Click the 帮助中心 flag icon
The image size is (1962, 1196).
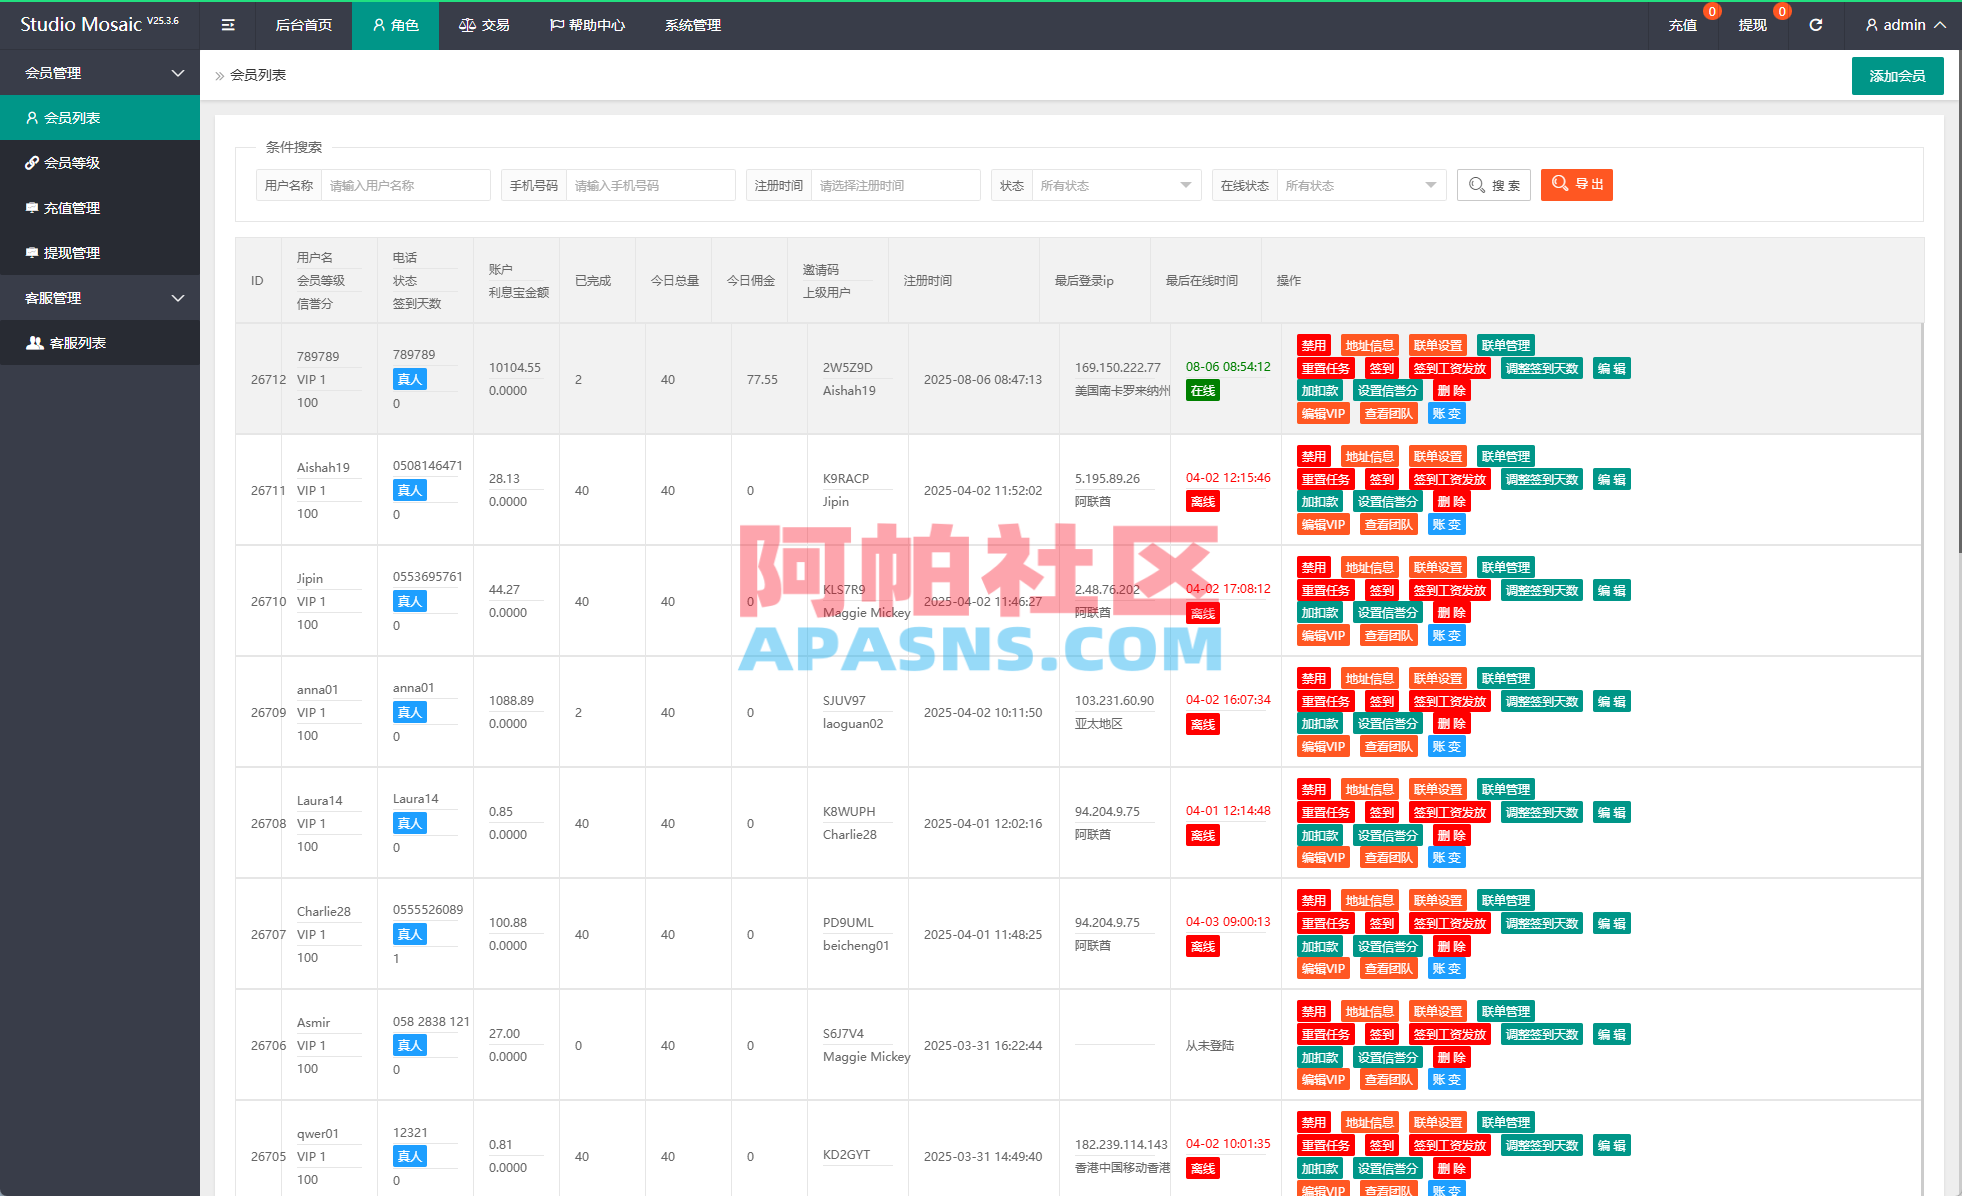click(x=557, y=25)
